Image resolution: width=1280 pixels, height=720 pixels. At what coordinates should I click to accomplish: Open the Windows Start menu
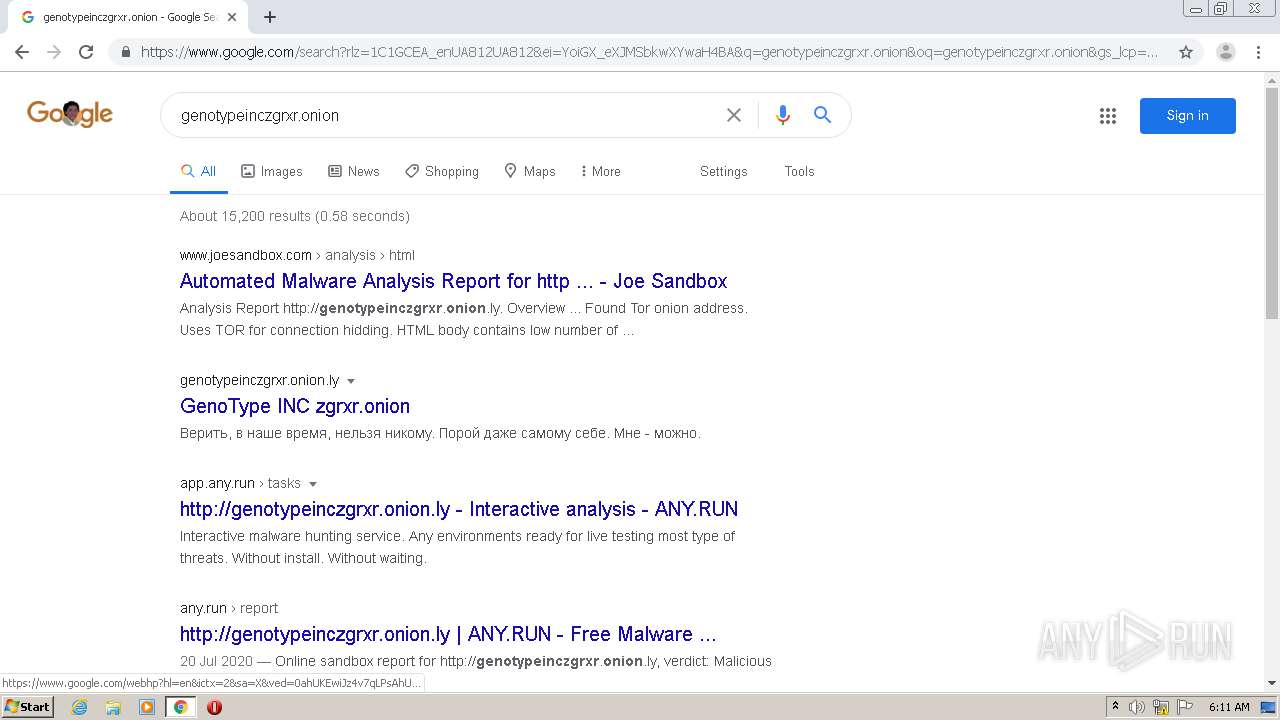pyautogui.click(x=27, y=707)
